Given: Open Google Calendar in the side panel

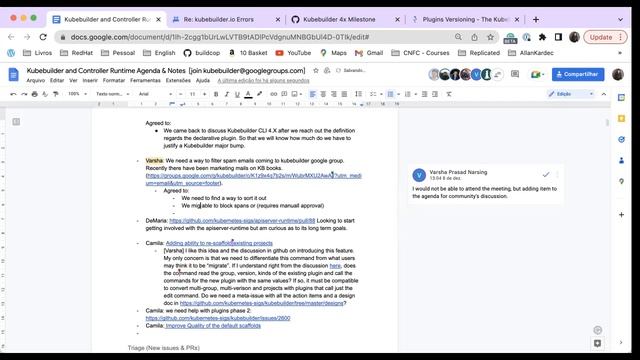Looking at the screenshot, I should coord(621,98).
